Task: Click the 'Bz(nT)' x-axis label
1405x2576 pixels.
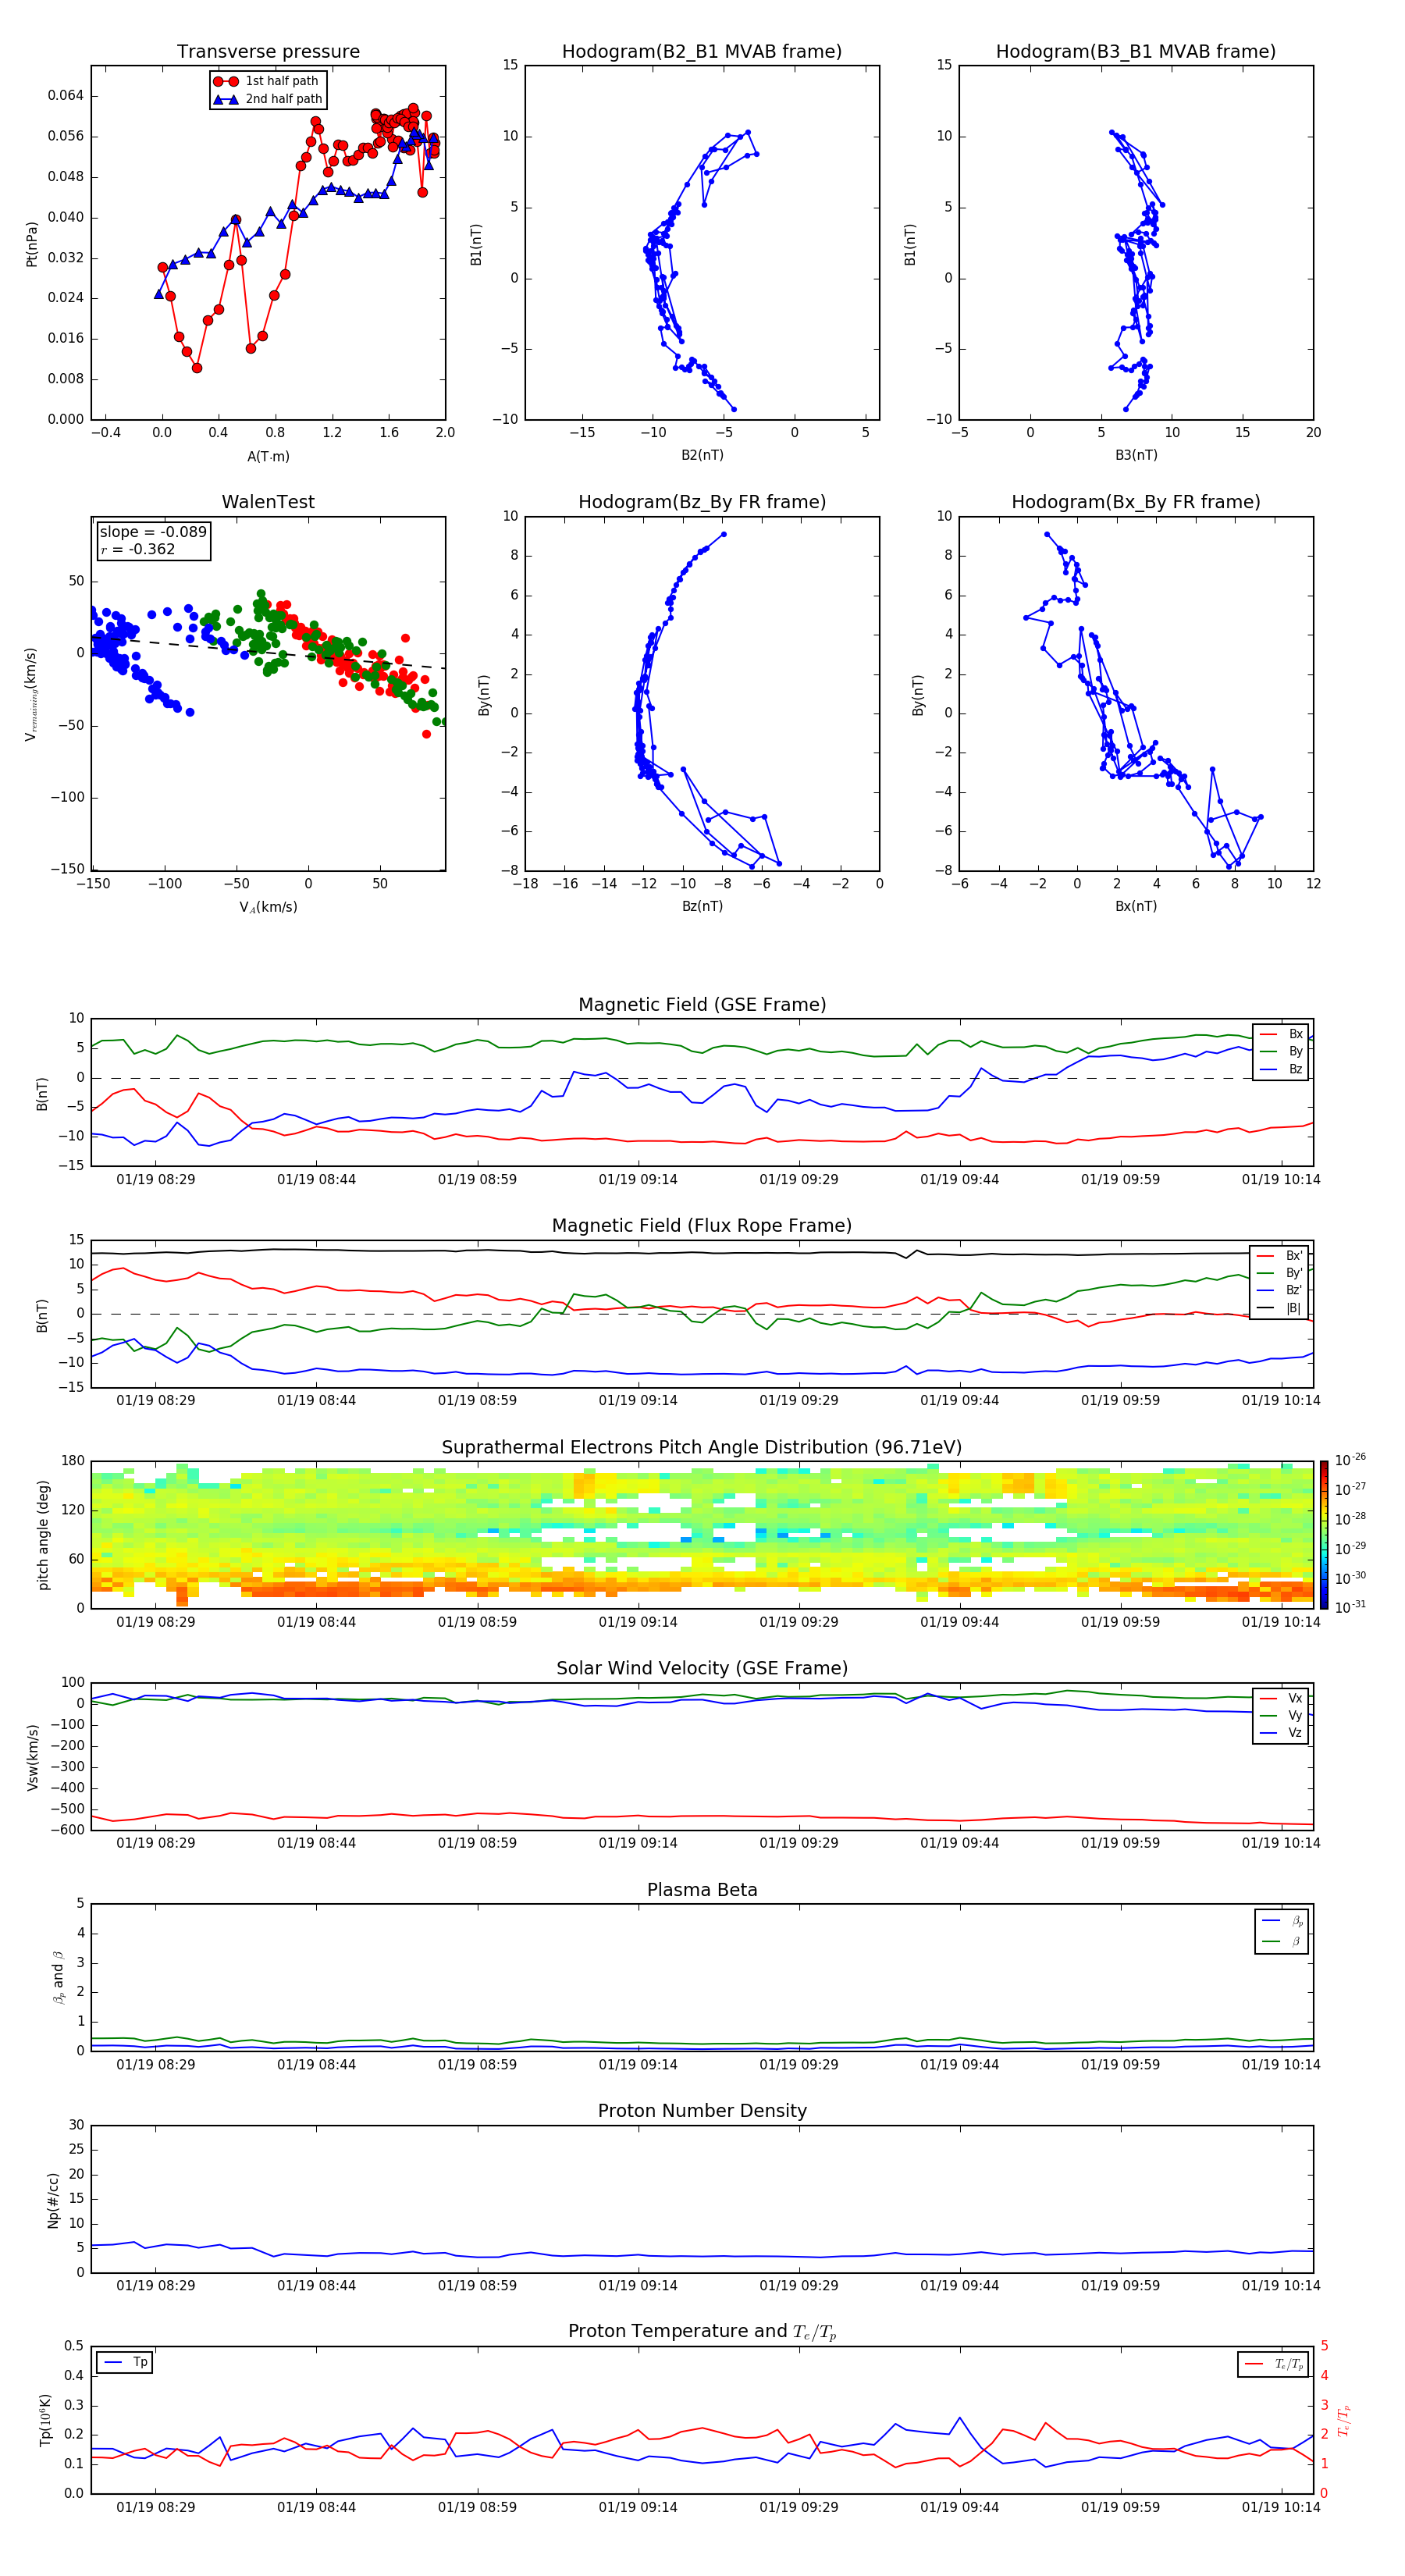Action: pyautogui.click(x=702, y=906)
